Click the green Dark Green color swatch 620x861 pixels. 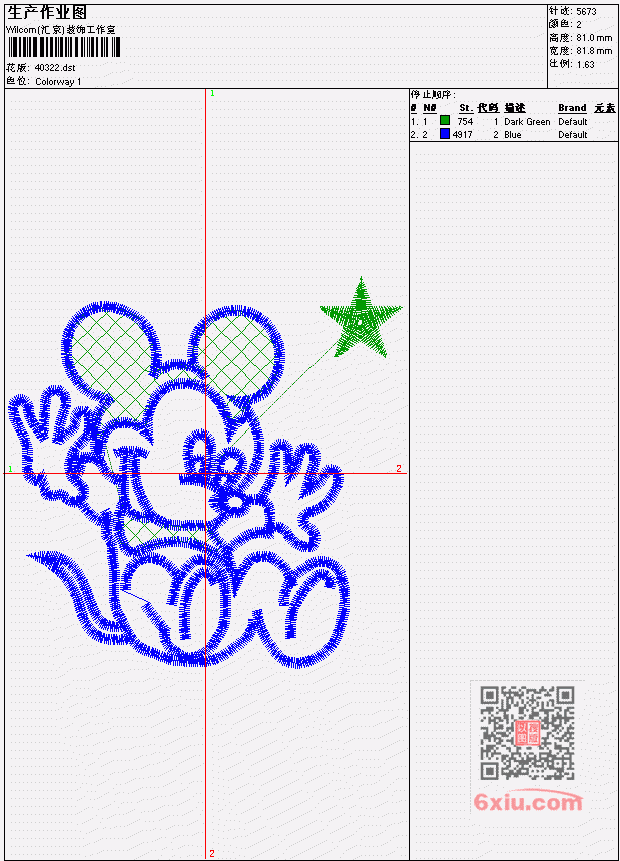click(x=445, y=120)
